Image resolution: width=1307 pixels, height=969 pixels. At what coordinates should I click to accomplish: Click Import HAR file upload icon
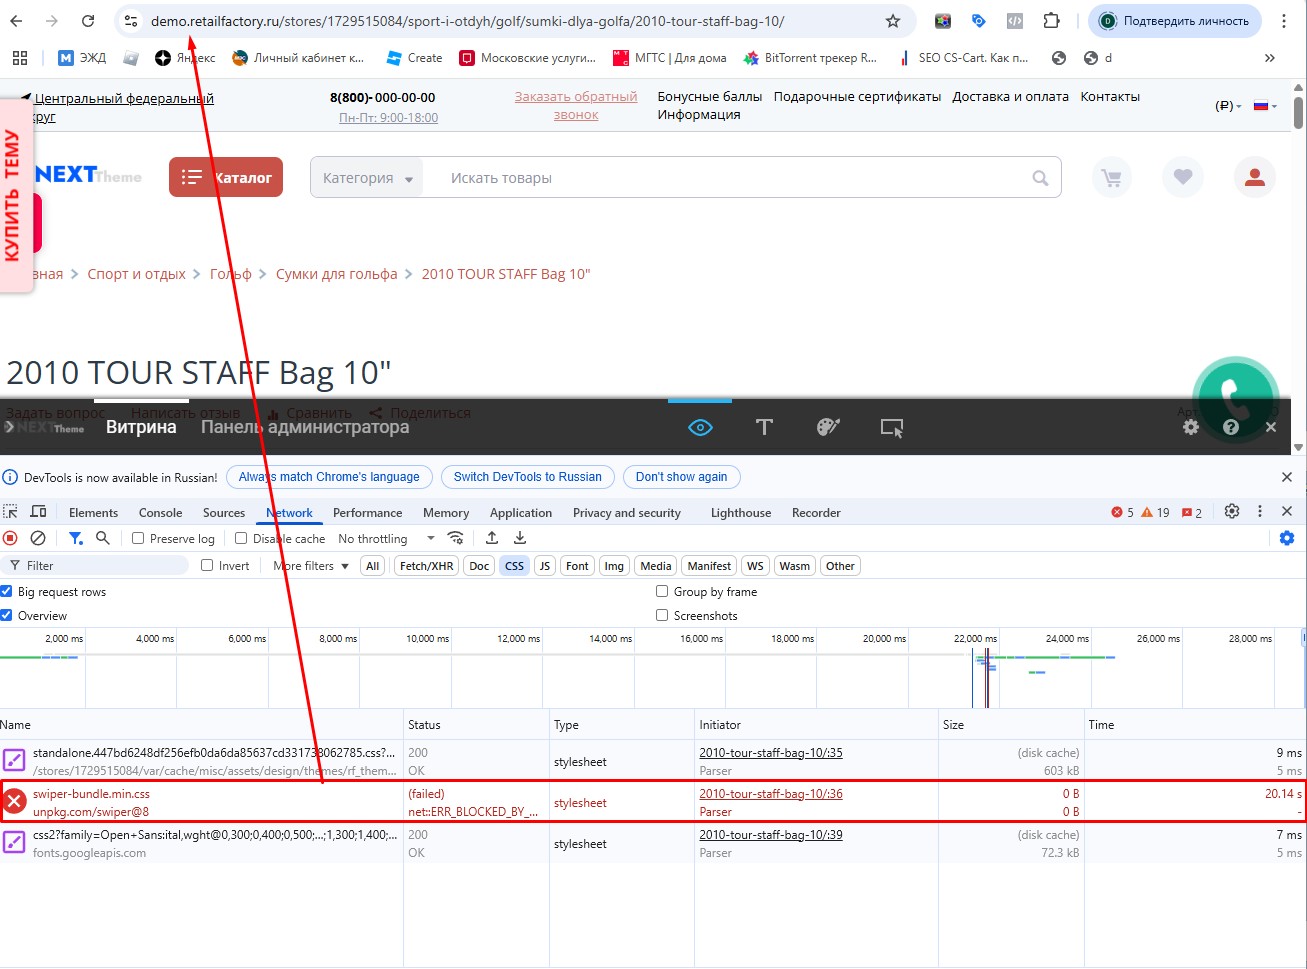492,538
